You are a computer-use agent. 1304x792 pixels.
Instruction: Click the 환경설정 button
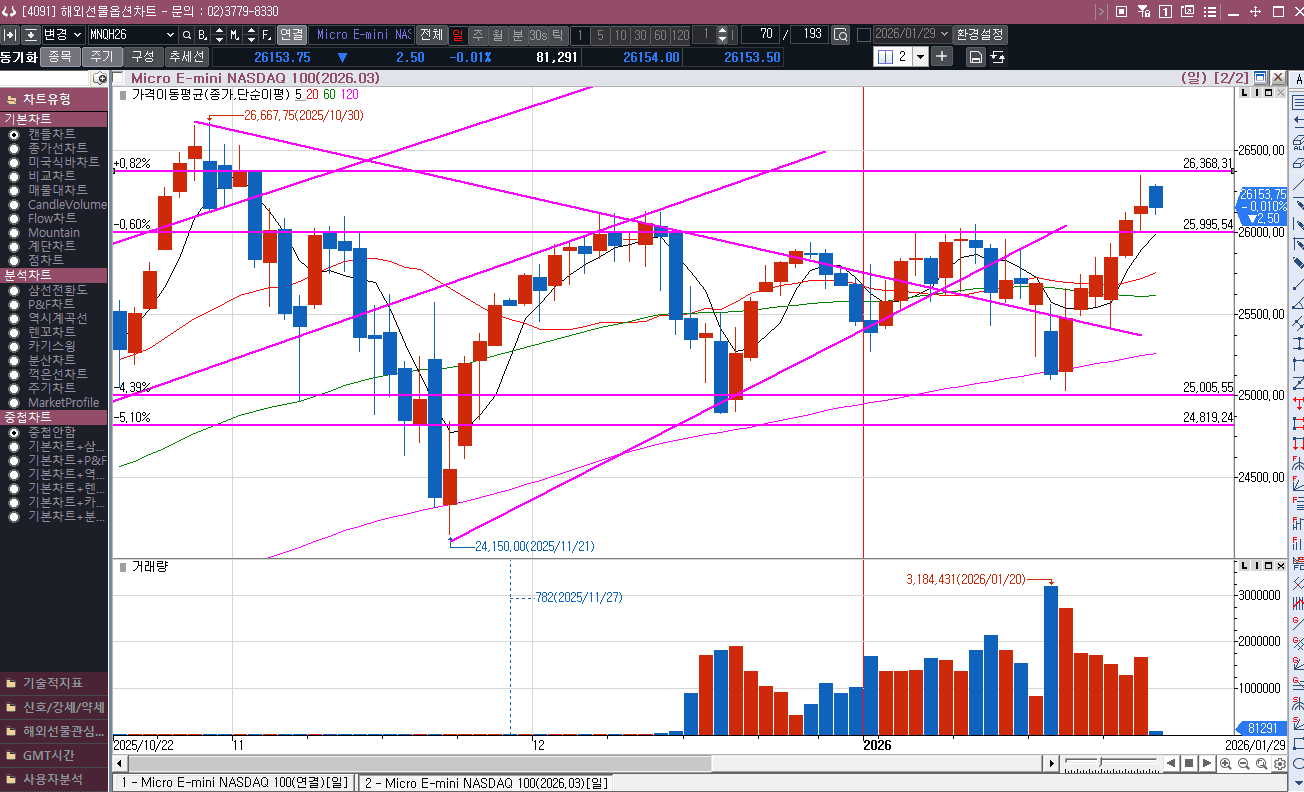pos(980,34)
